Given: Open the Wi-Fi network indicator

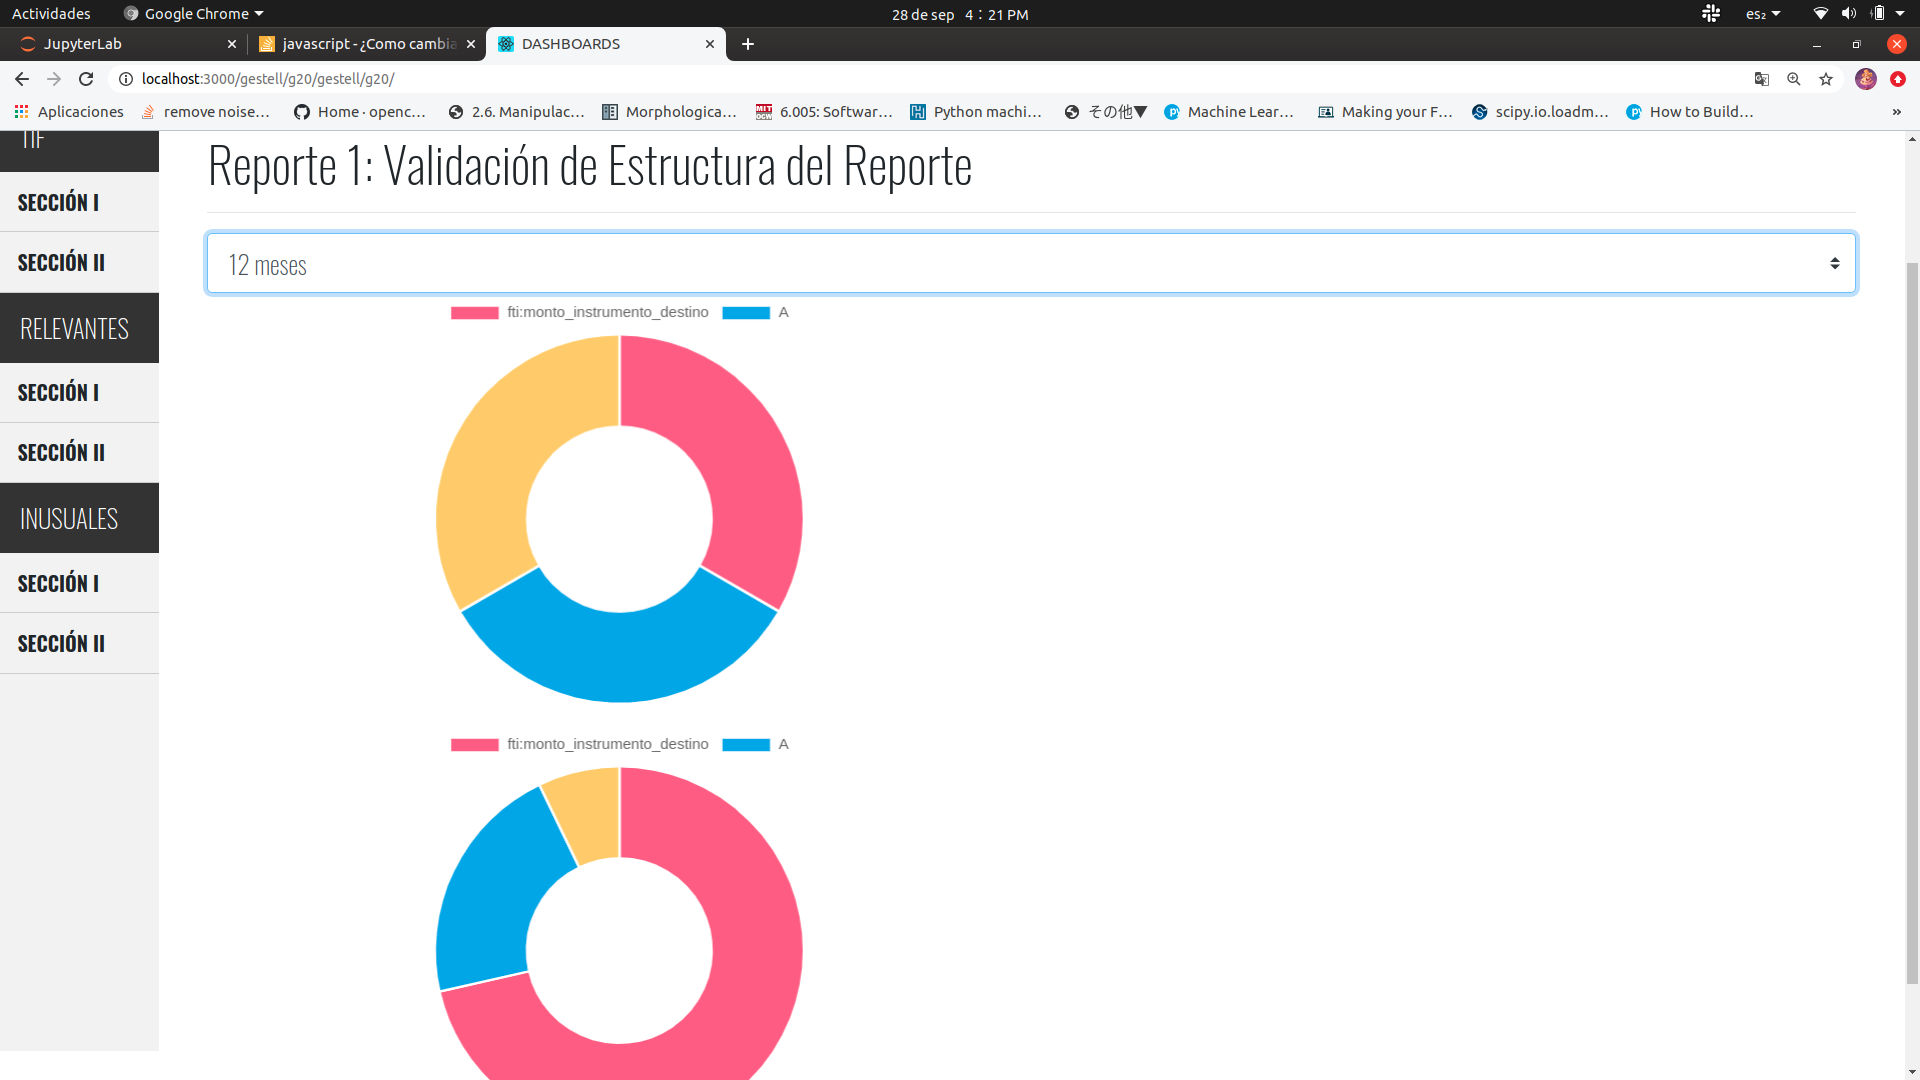Looking at the screenshot, I should (1821, 14).
